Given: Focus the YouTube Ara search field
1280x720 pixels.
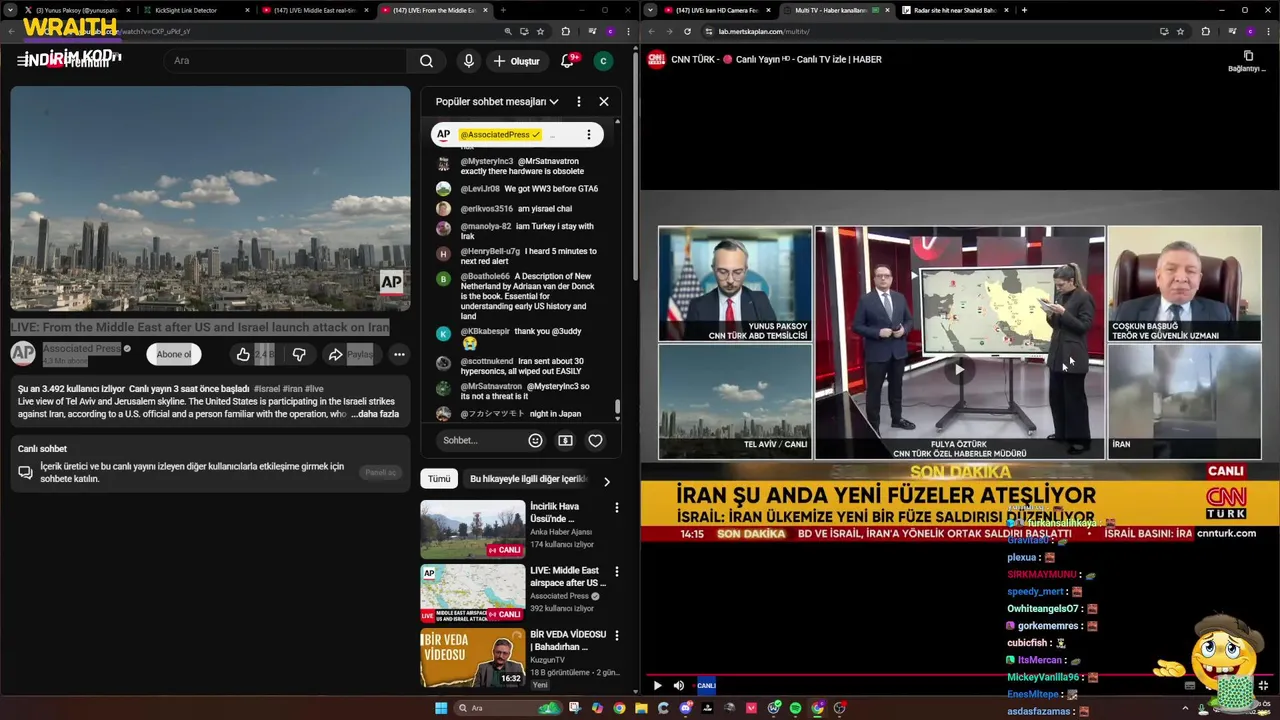Looking at the screenshot, I should [x=285, y=61].
